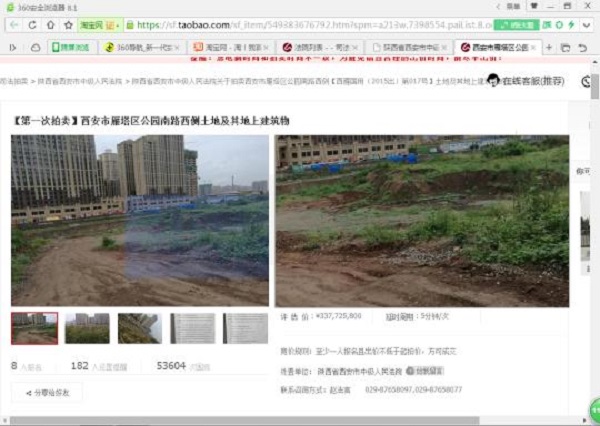This screenshot has height=426, width=600.
Task: Click the browser back arrow button
Action: click(x=12, y=24)
